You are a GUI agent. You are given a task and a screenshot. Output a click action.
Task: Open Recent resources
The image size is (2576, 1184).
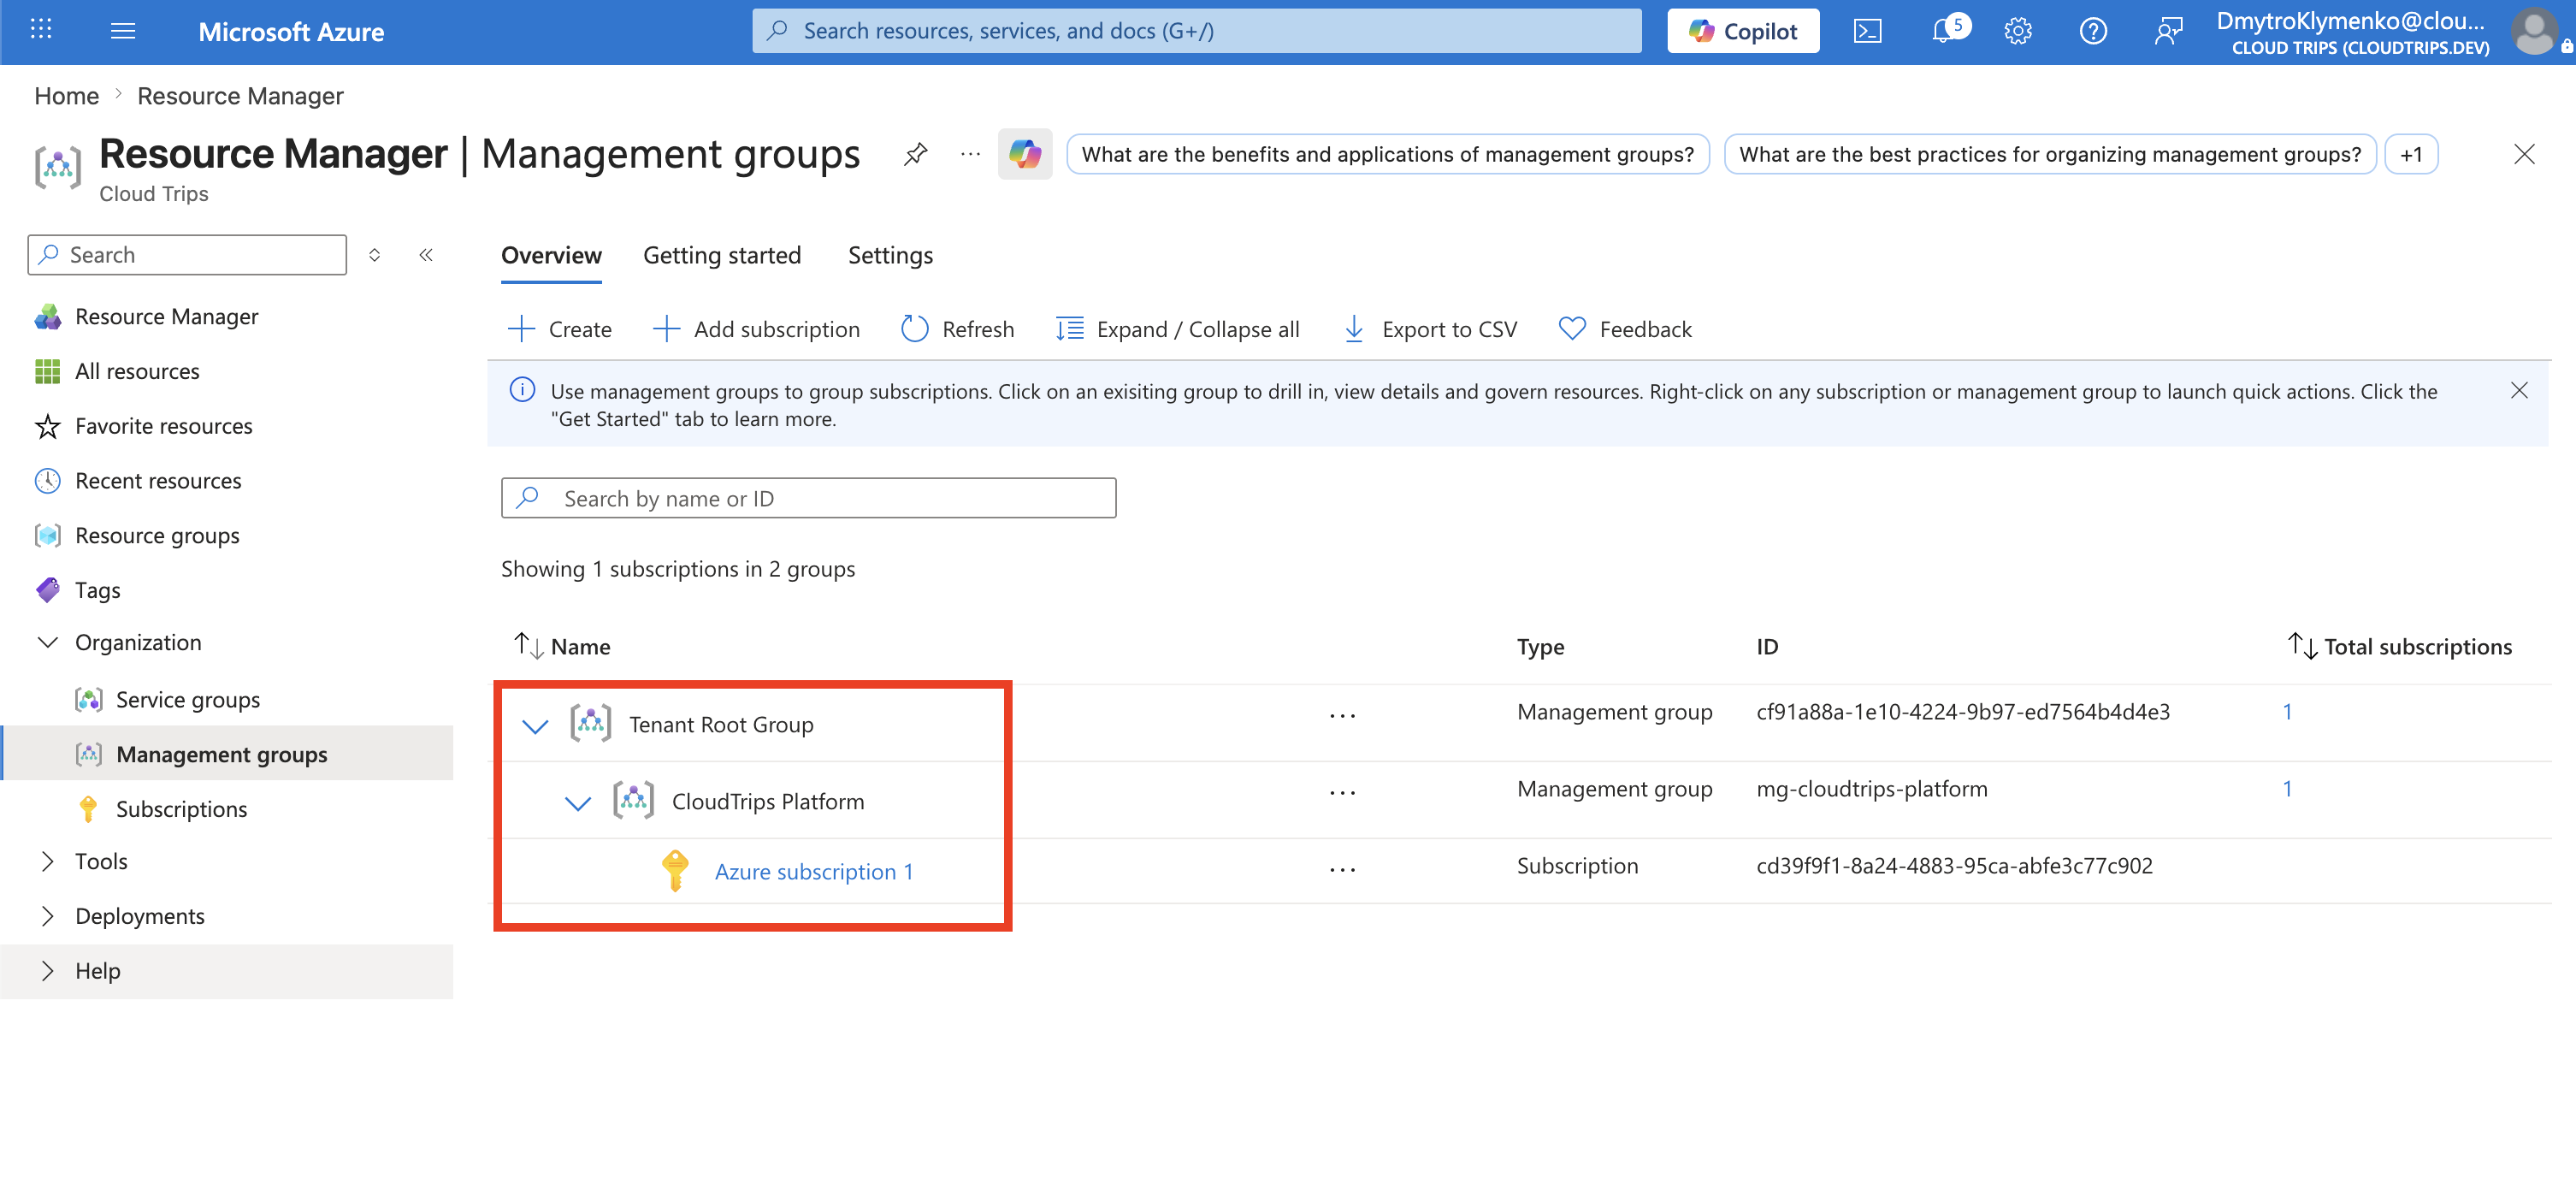[x=158, y=481]
